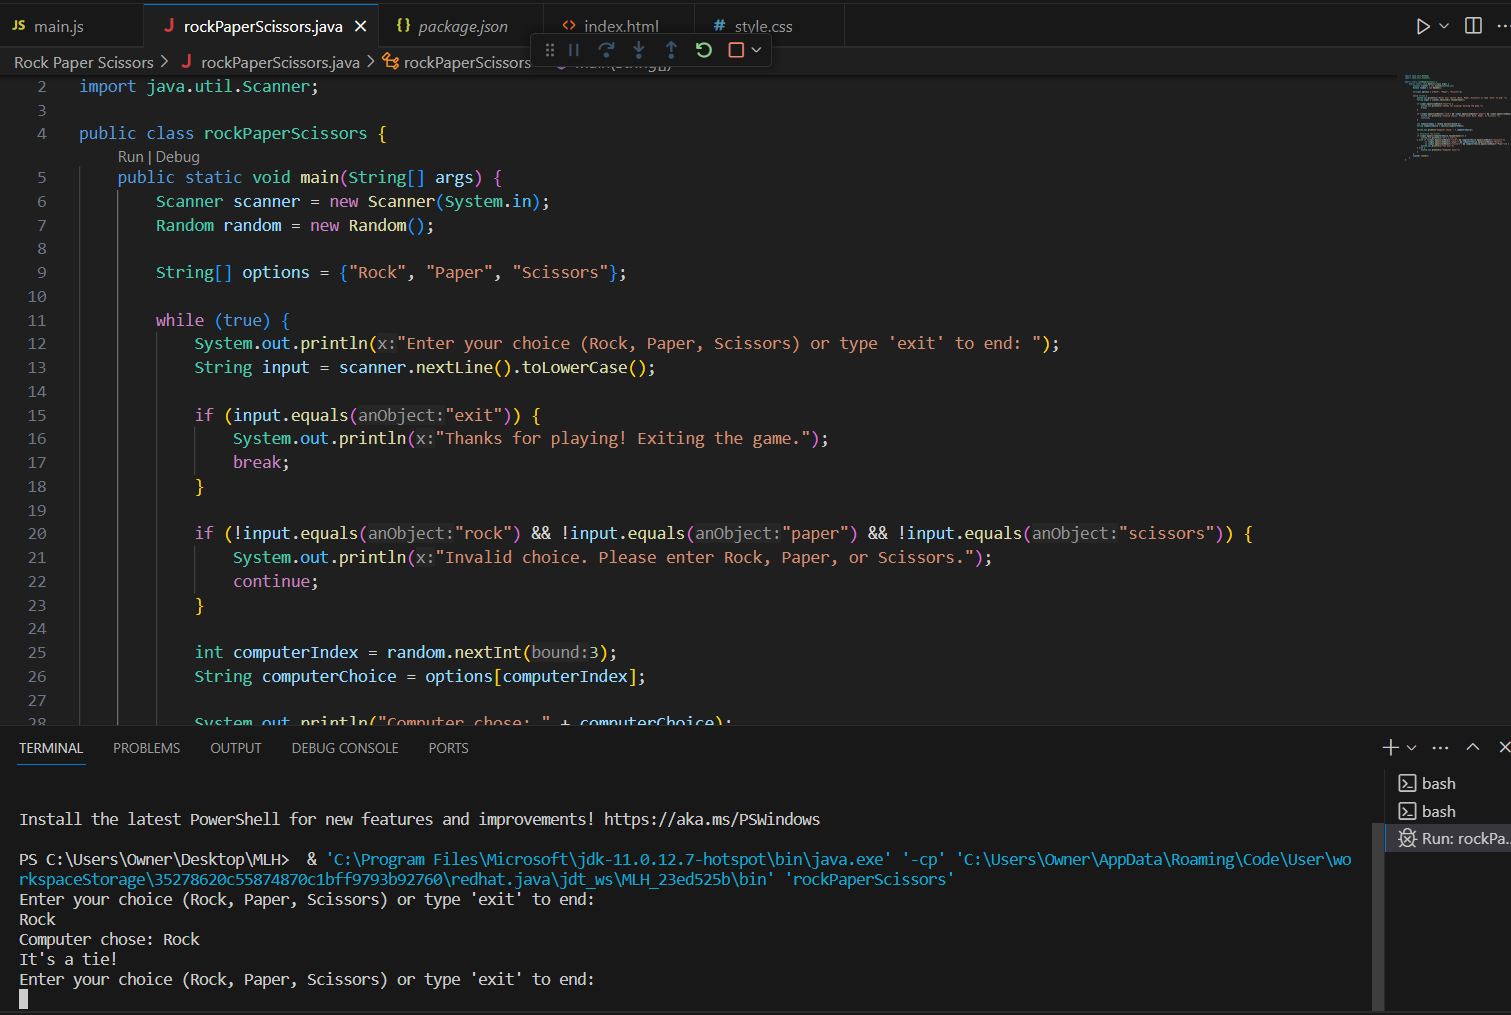Restart the debugger with the green icon
Viewport: 1511px width, 1015px height.
pyautogui.click(x=704, y=50)
